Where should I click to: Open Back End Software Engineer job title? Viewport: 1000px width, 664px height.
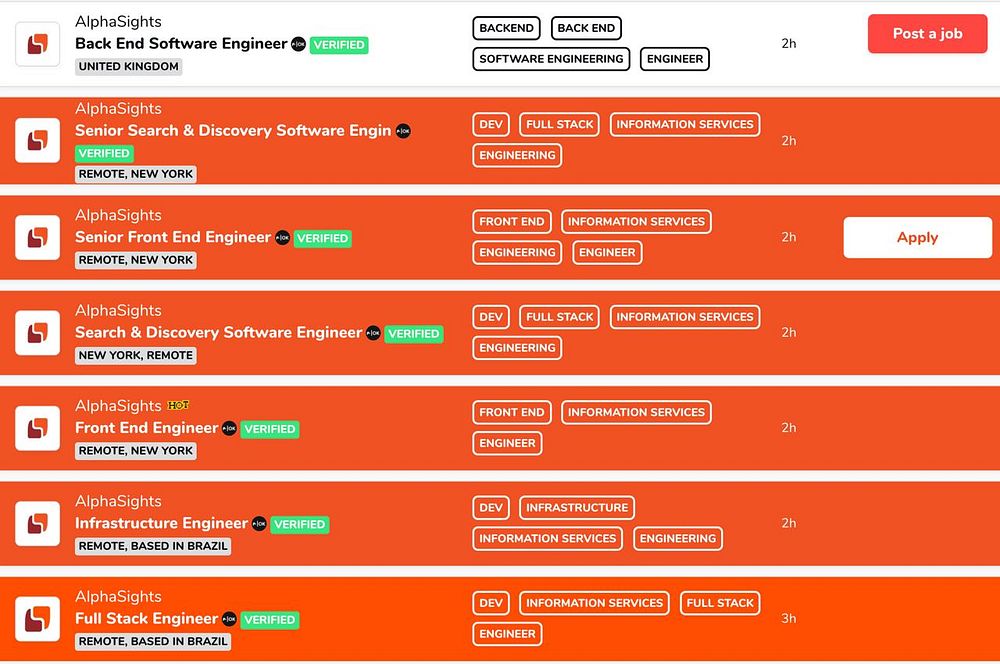181,43
